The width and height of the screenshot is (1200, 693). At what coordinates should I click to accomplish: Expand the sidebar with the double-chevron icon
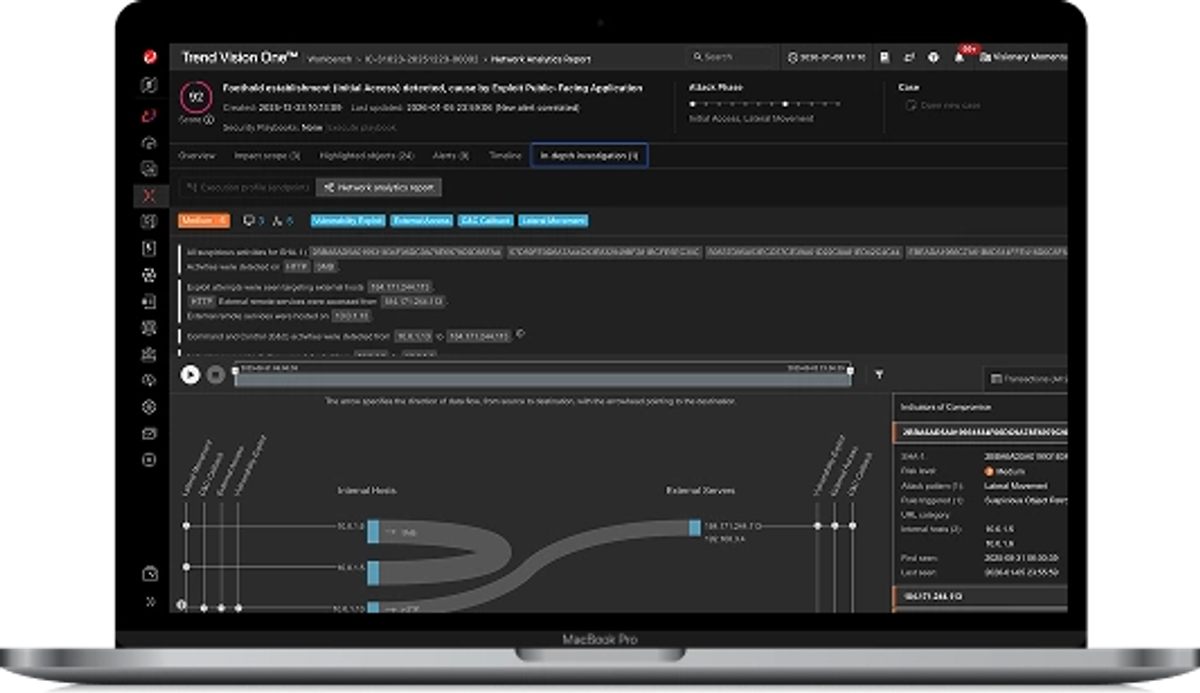coord(149,602)
